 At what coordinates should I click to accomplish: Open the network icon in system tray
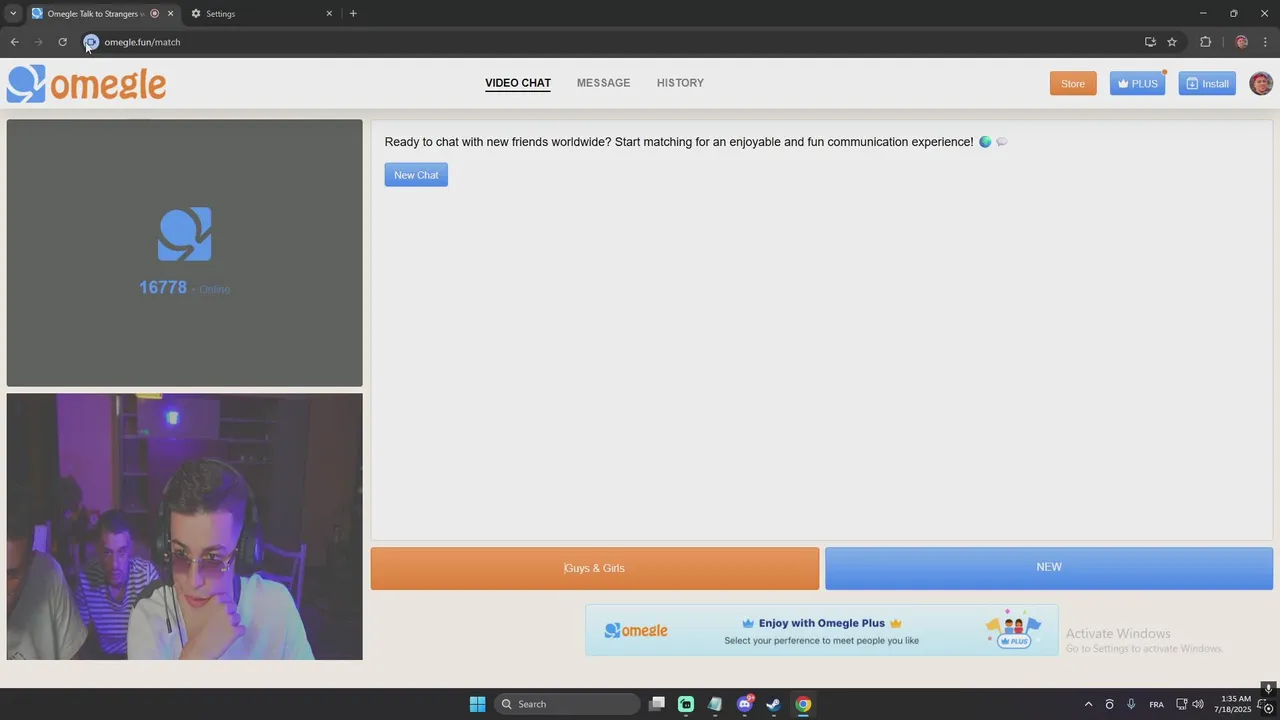pyautogui.click(x=1181, y=704)
